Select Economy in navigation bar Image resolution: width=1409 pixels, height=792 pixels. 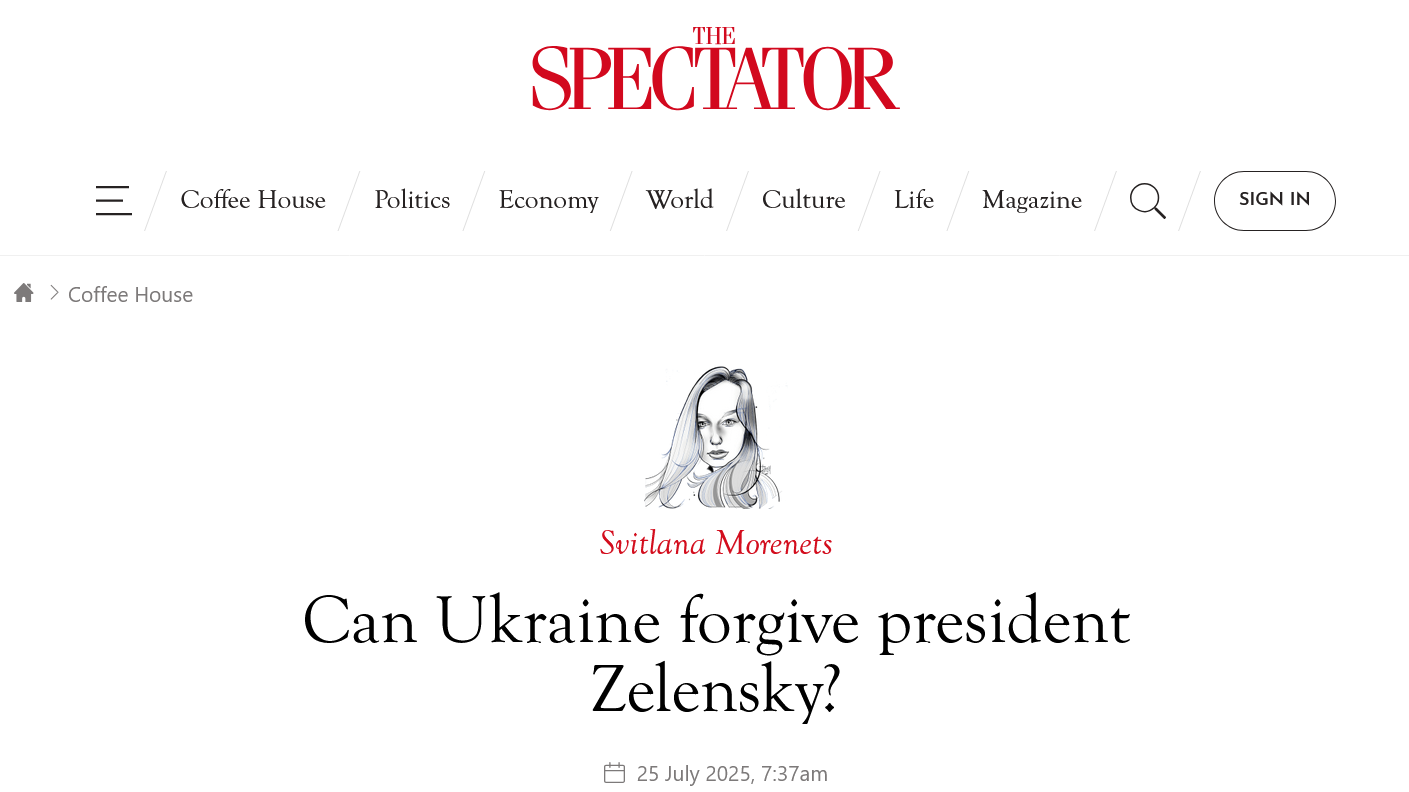point(548,200)
